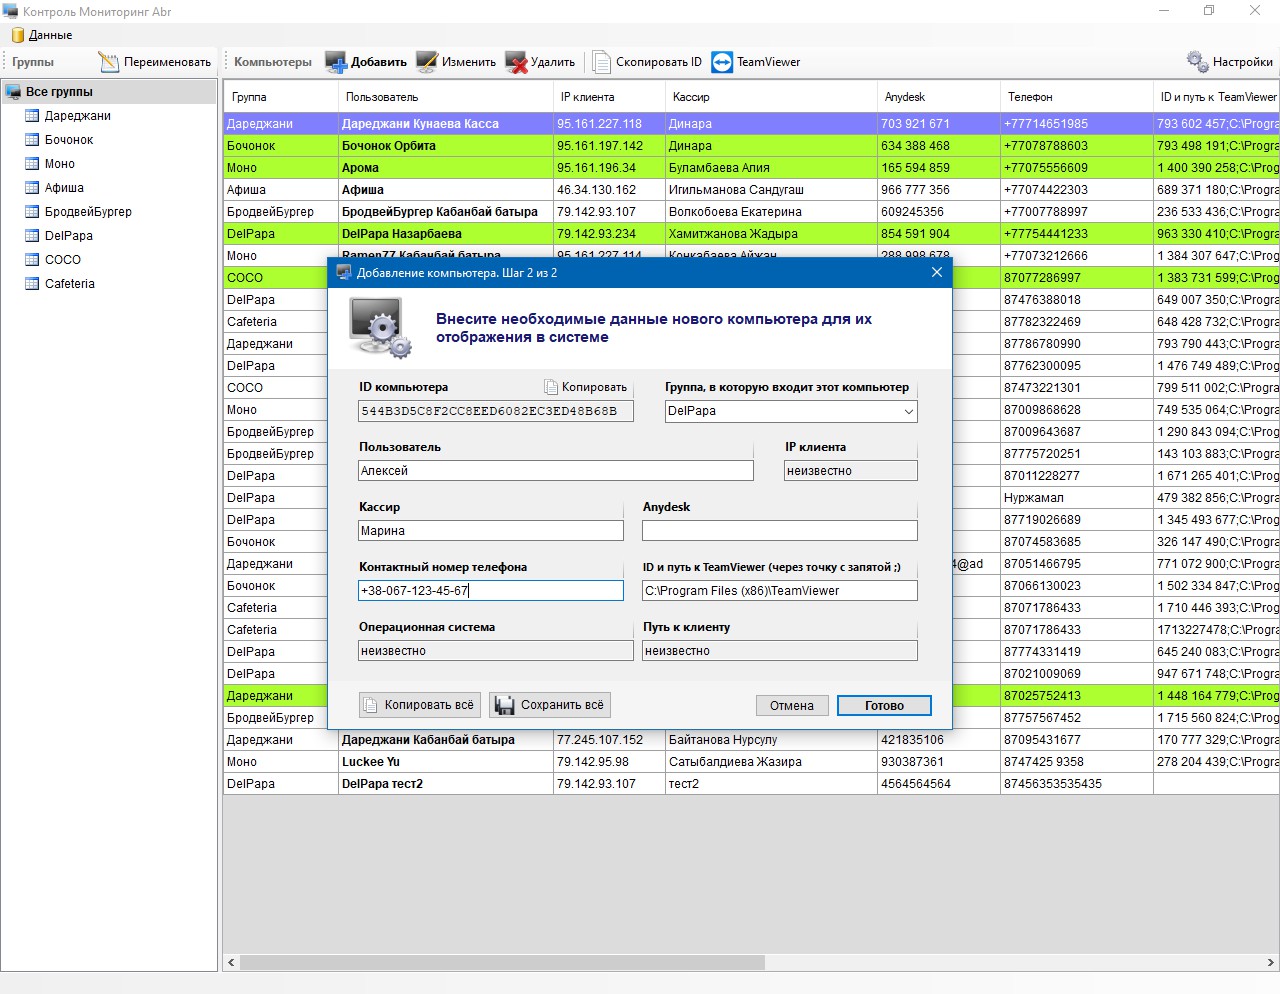The height and width of the screenshot is (994, 1280).
Task: Select user cell Арома
Action: pos(446,168)
